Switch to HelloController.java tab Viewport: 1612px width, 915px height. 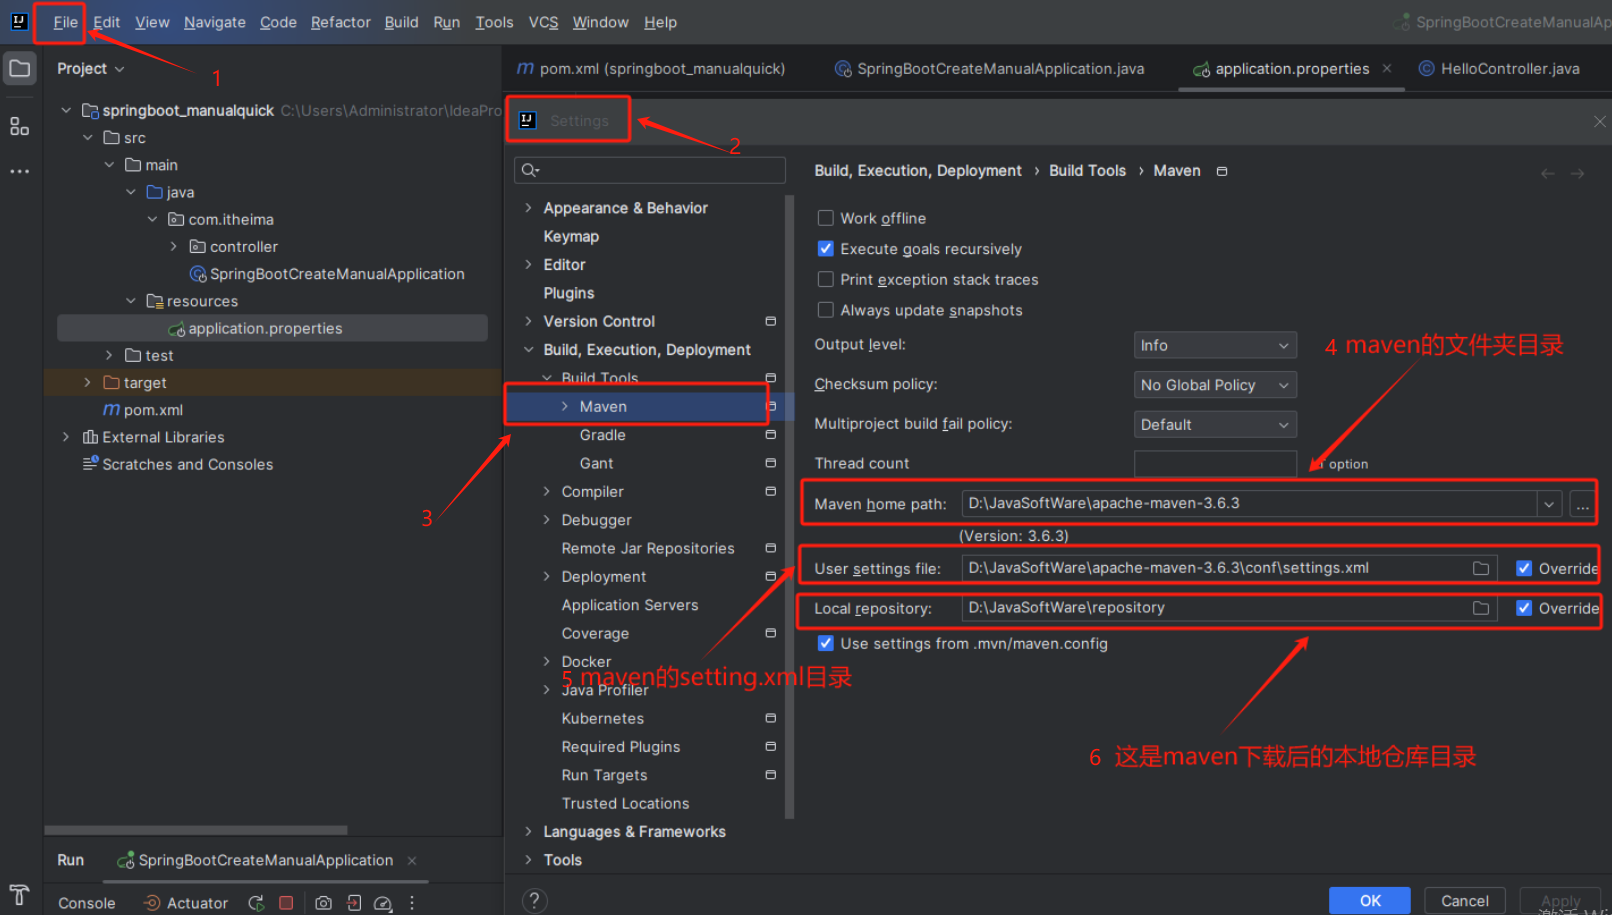(x=1499, y=68)
